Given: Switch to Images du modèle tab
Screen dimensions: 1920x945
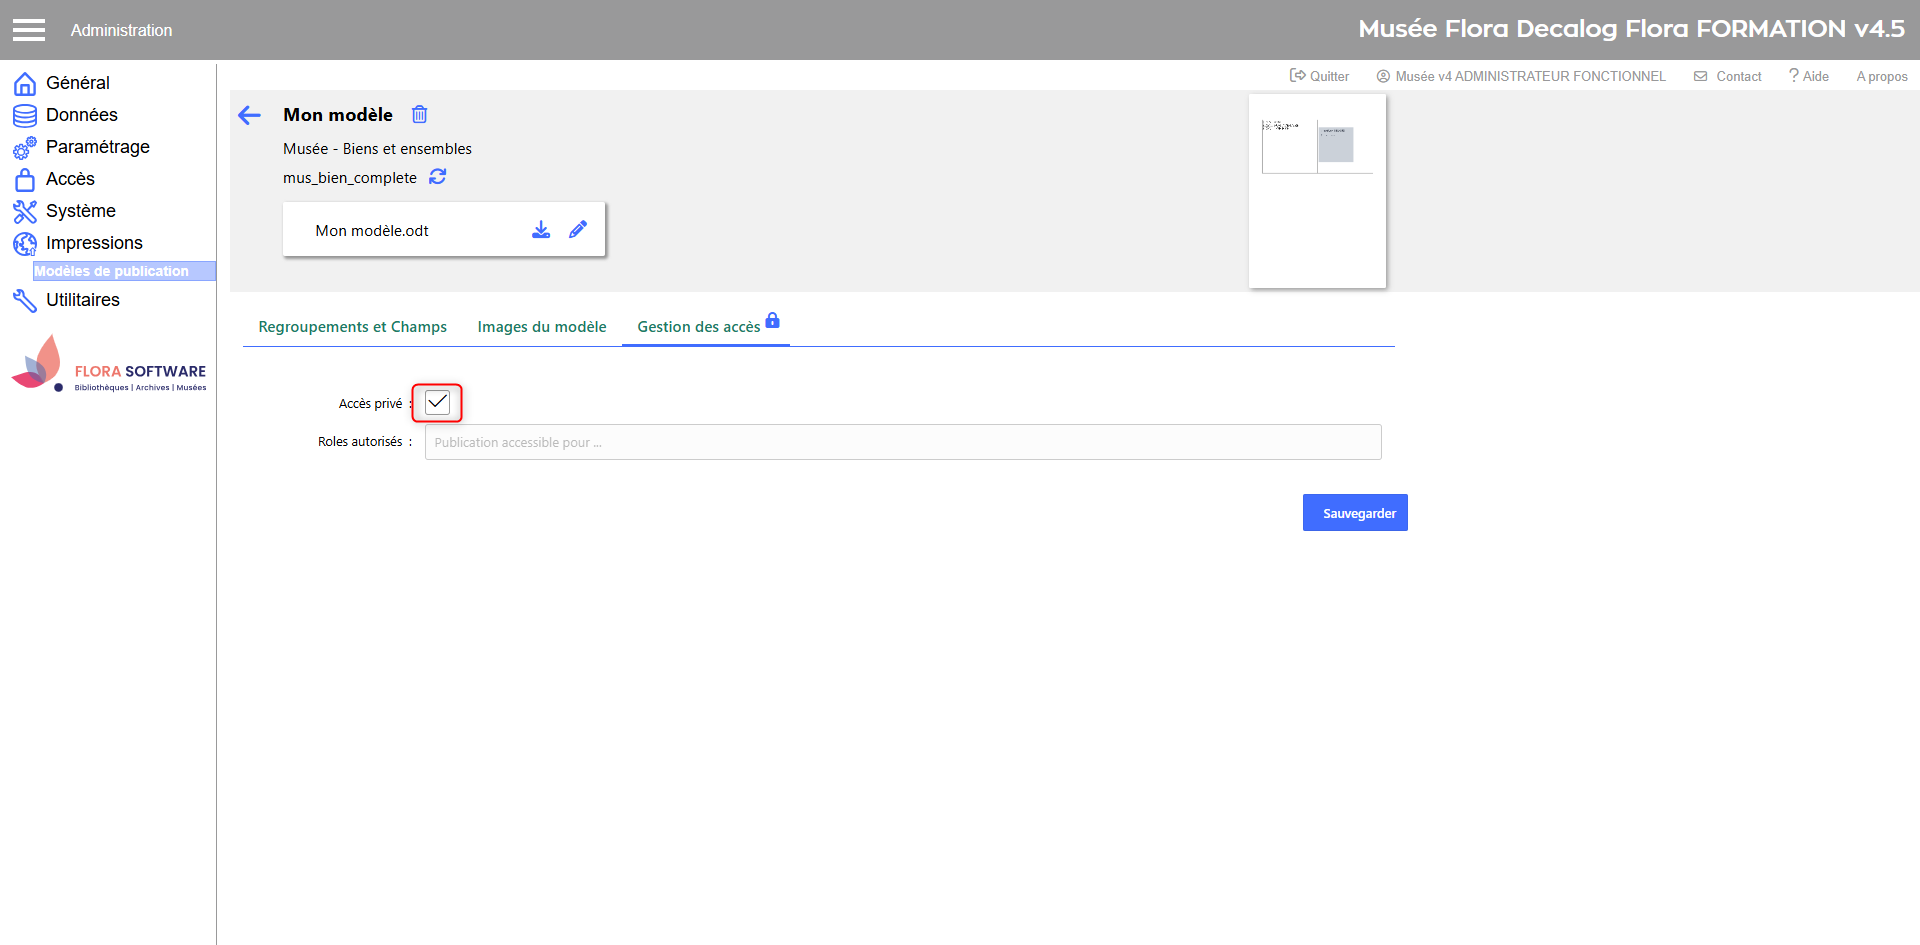Looking at the screenshot, I should pyautogui.click(x=541, y=327).
